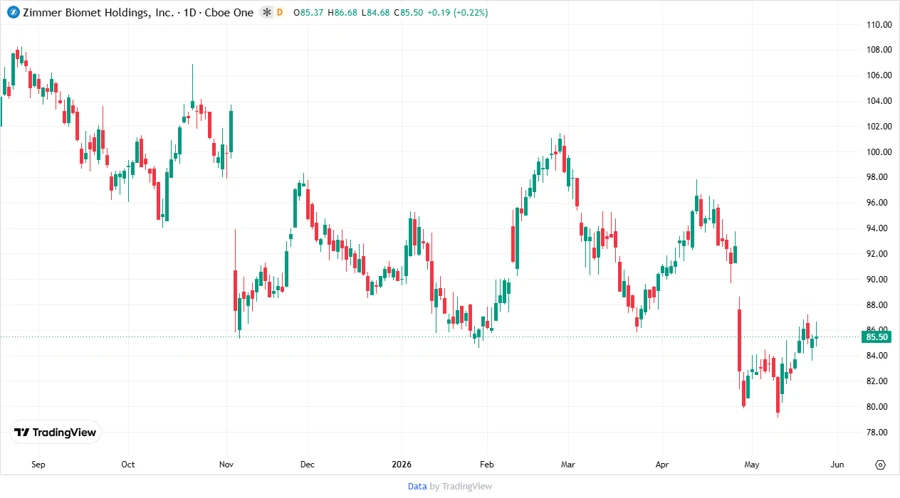Click the Apr label on time axis
The width and height of the screenshot is (900, 498).
pyautogui.click(x=662, y=464)
